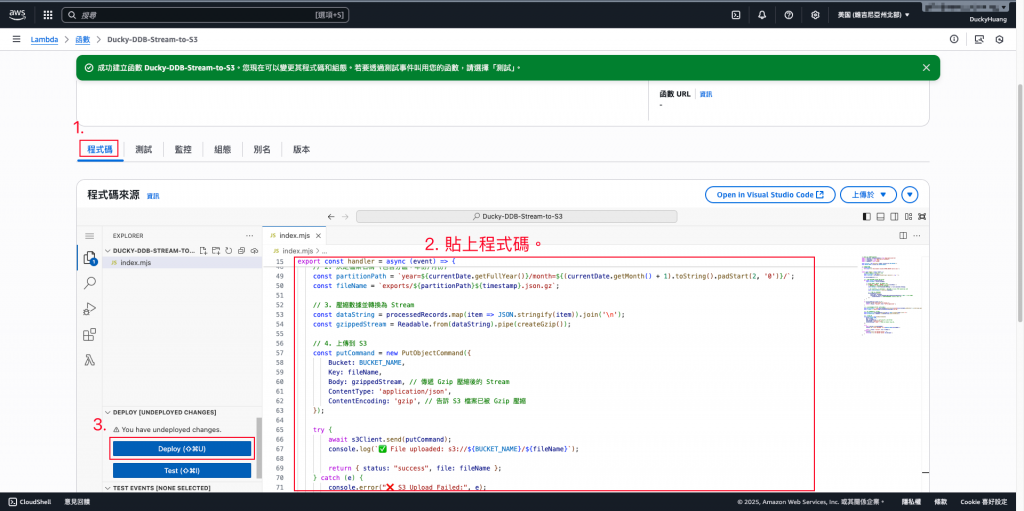This screenshot has width=1024, height=511.
Task: Open the Search view in activity bar
Action: pyautogui.click(x=89, y=283)
